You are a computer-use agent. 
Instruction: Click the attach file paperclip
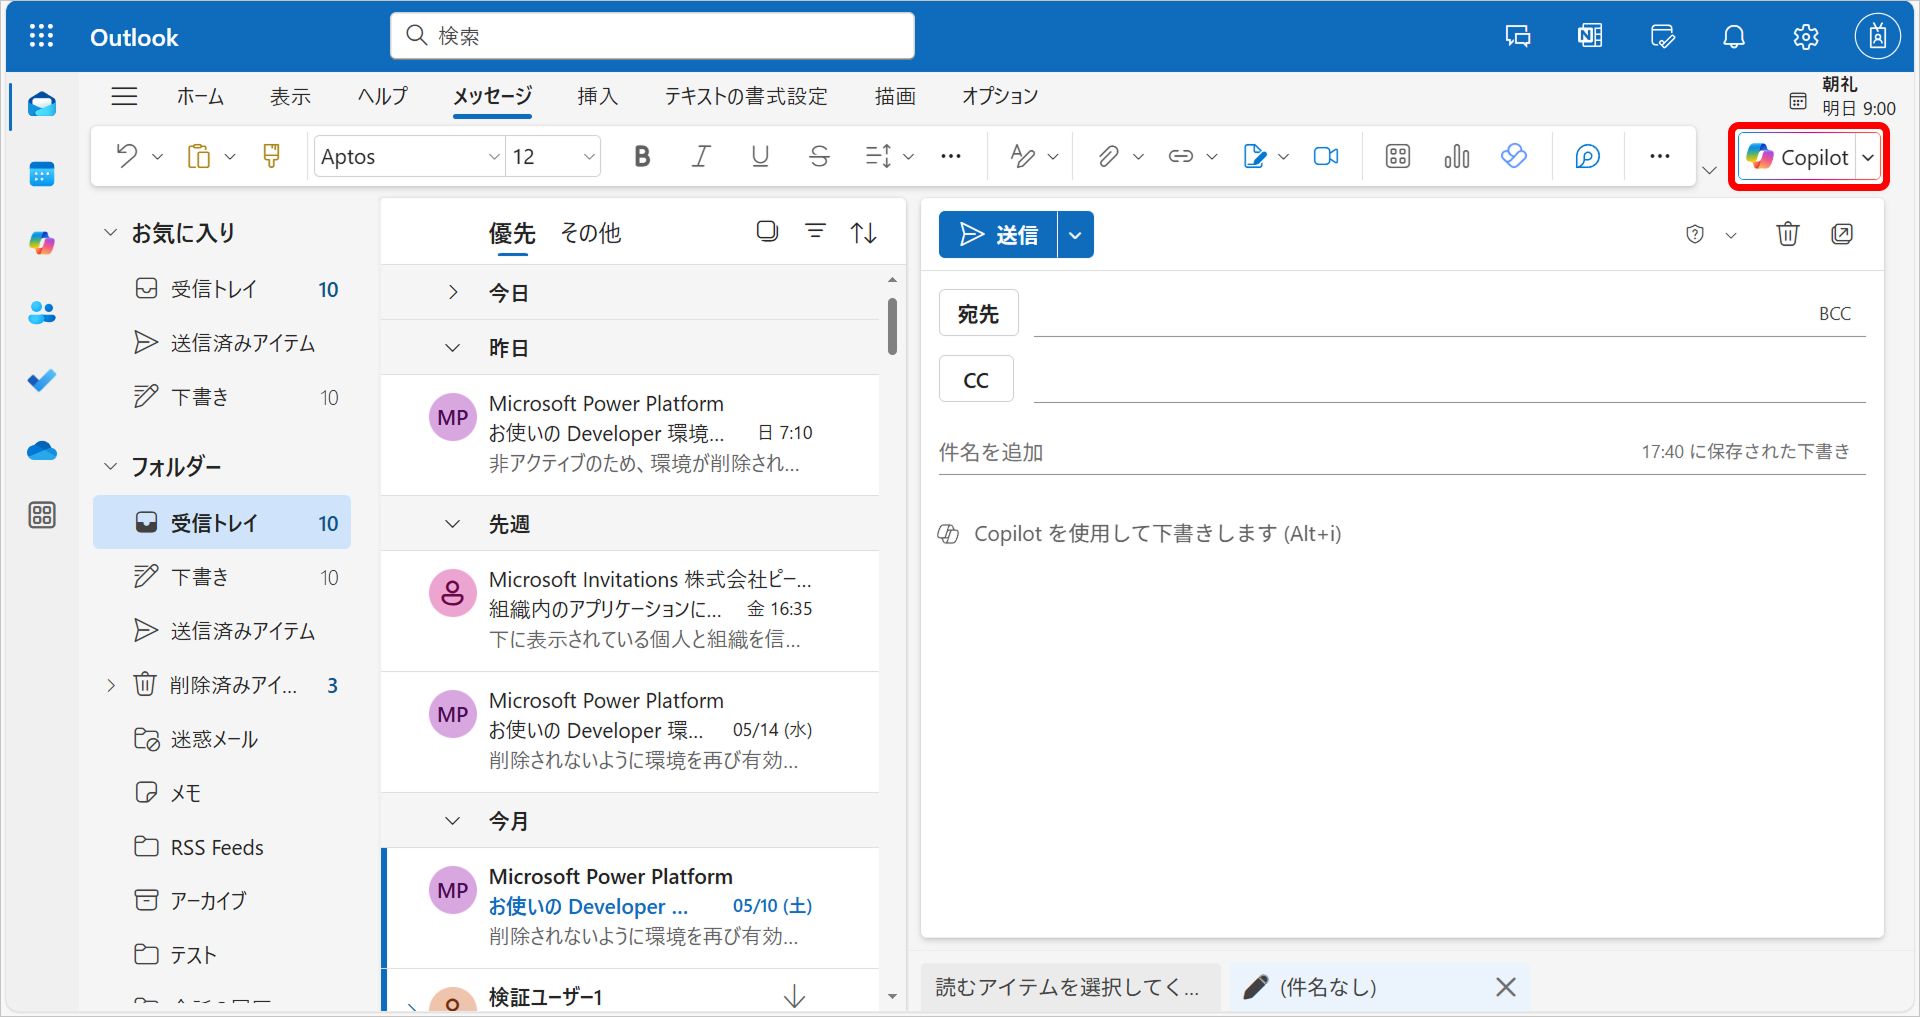(1107, 156)
